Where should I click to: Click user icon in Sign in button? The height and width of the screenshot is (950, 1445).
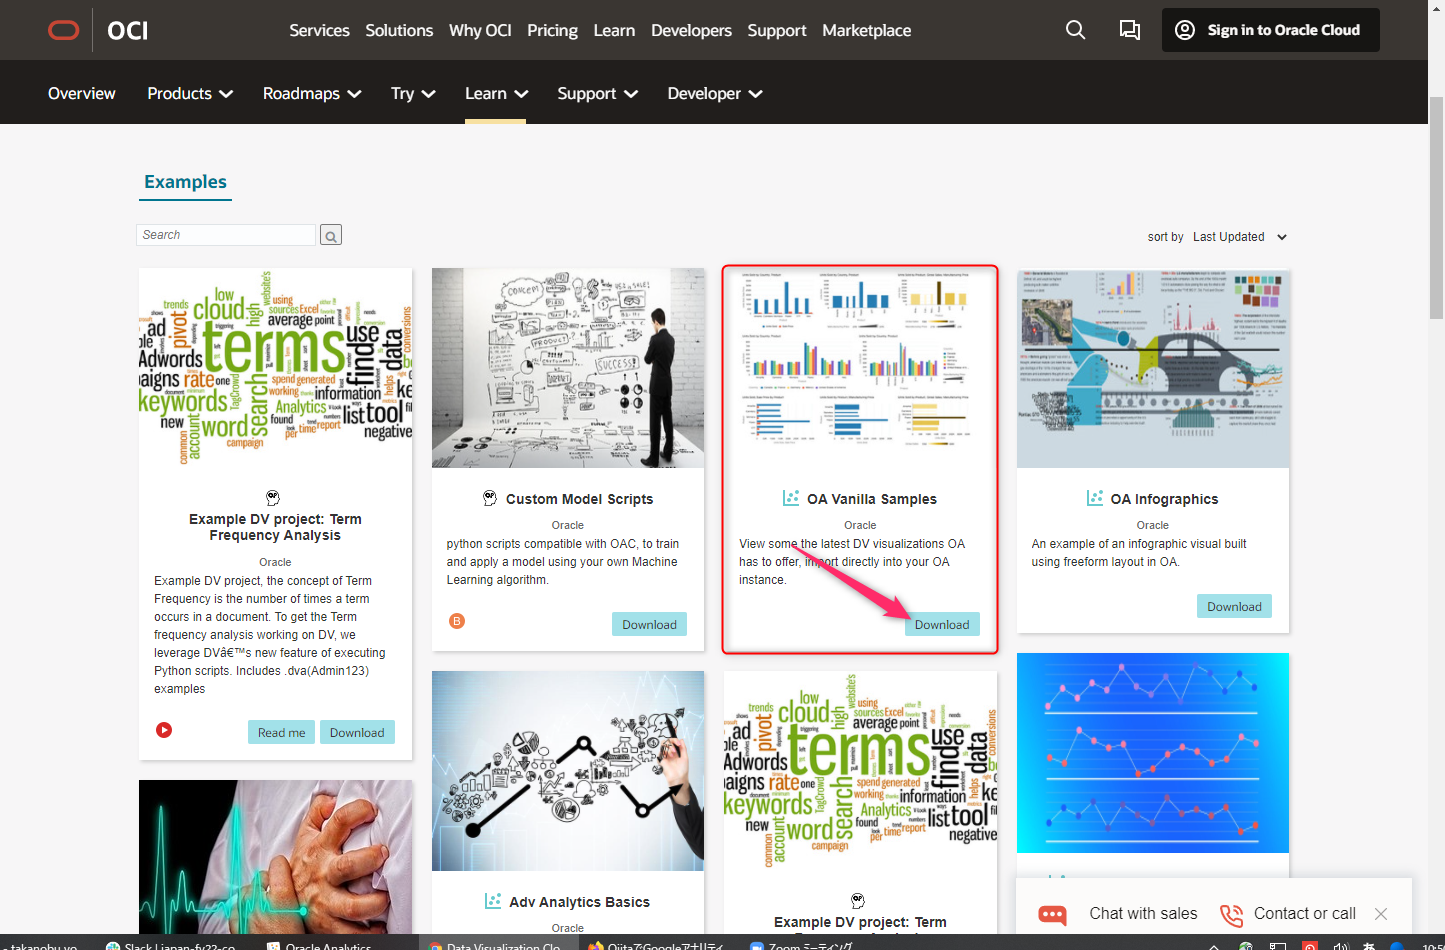(x=1185, y=30)
